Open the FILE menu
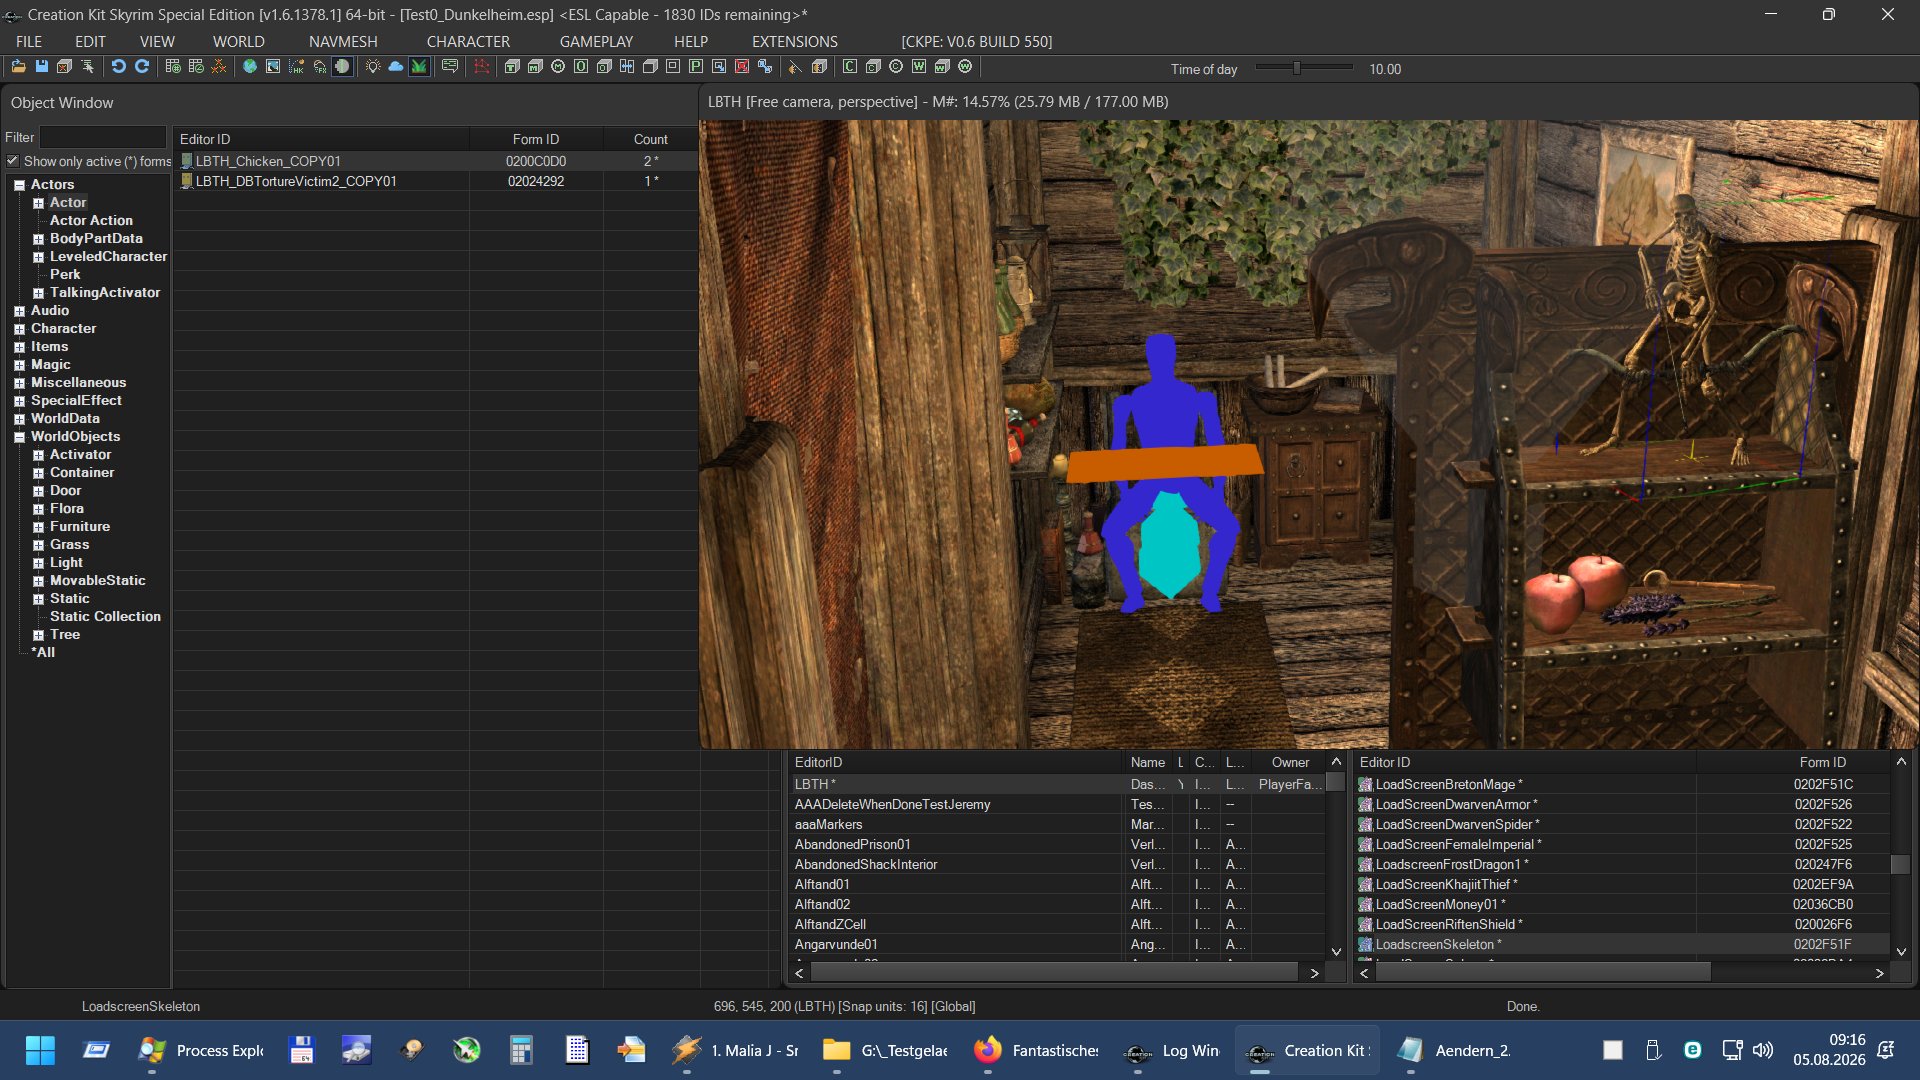Image resolution: width=1920 pixels, height=1080 pixels. pyautogui.click(x=29, y=41)
